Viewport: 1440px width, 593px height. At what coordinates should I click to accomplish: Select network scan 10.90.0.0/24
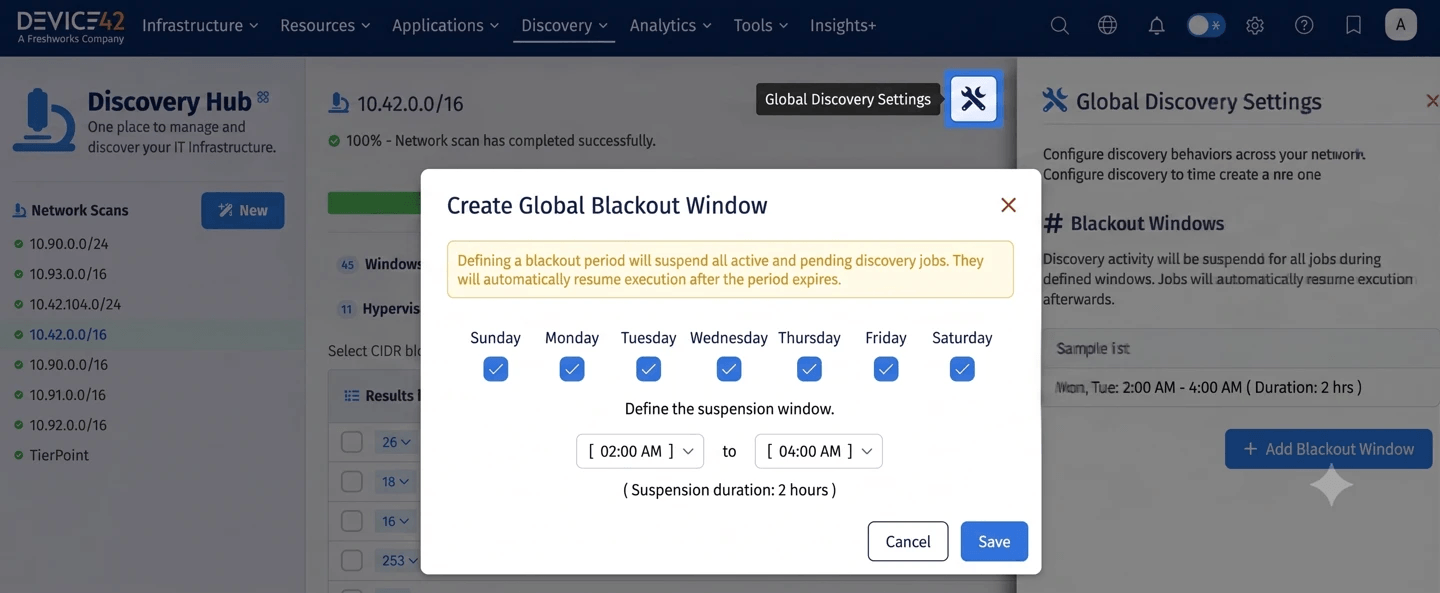click(68, 244)
